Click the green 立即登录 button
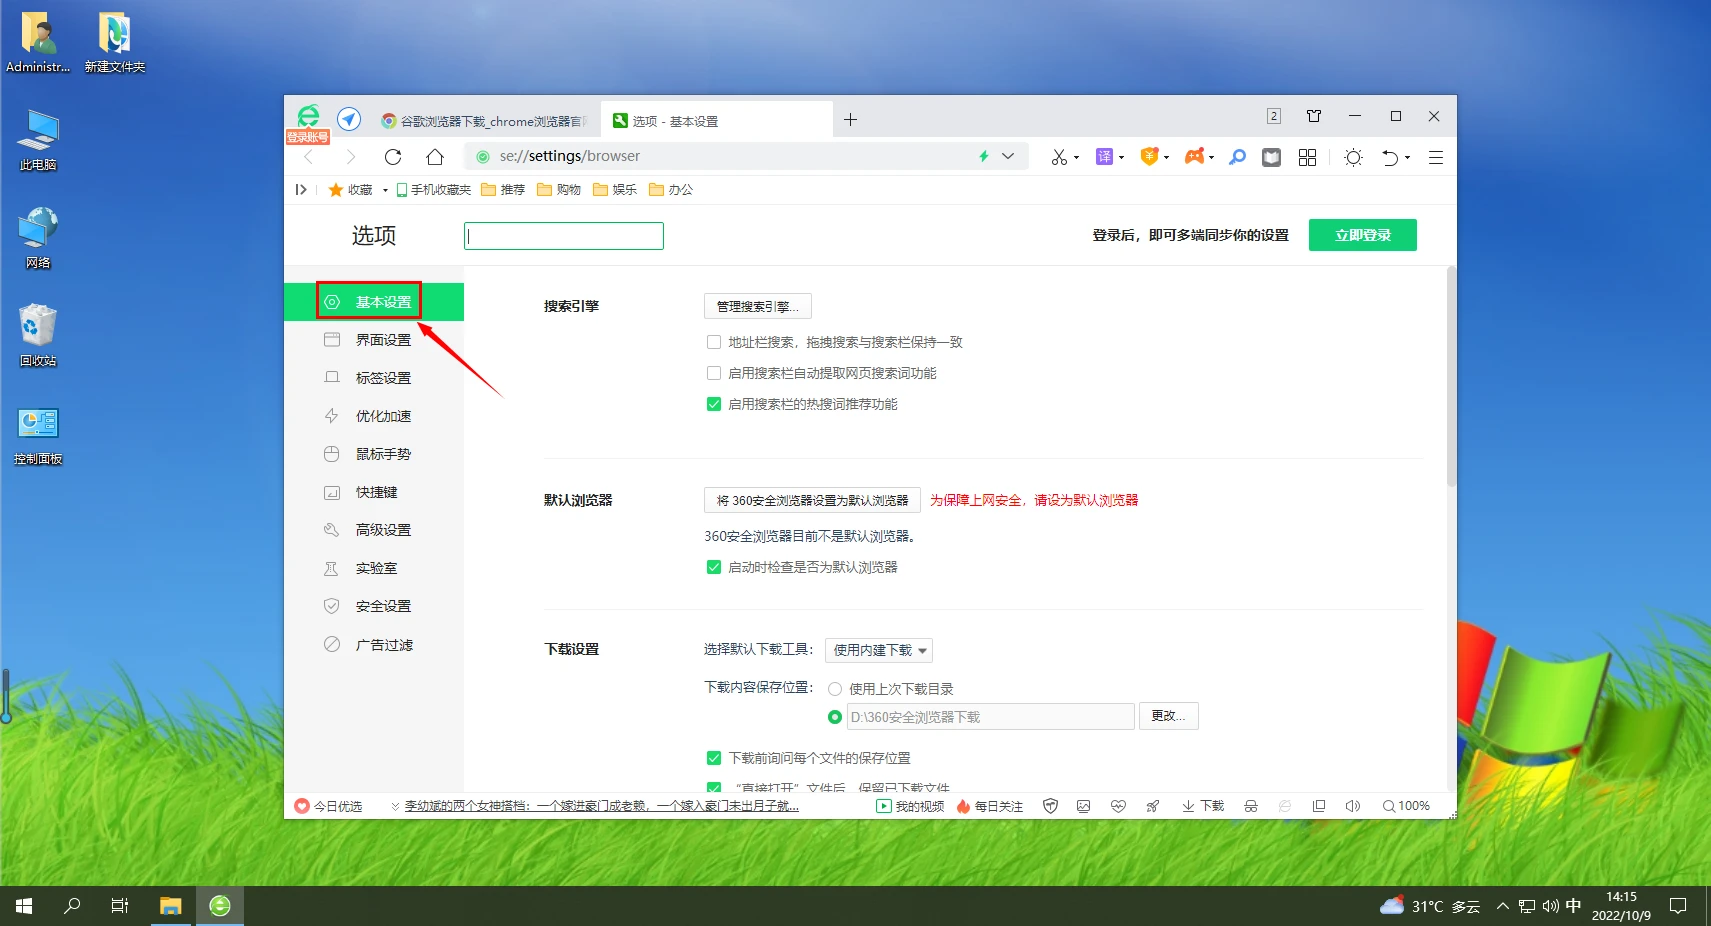Screen dimensions: 1711x926 [x=1363, y=235]
